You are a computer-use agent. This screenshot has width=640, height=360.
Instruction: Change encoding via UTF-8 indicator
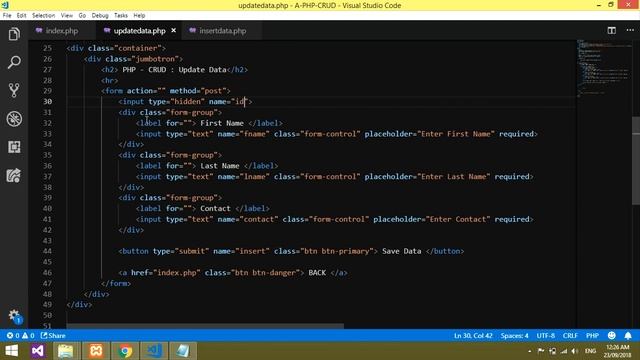[x=546, y=336]
